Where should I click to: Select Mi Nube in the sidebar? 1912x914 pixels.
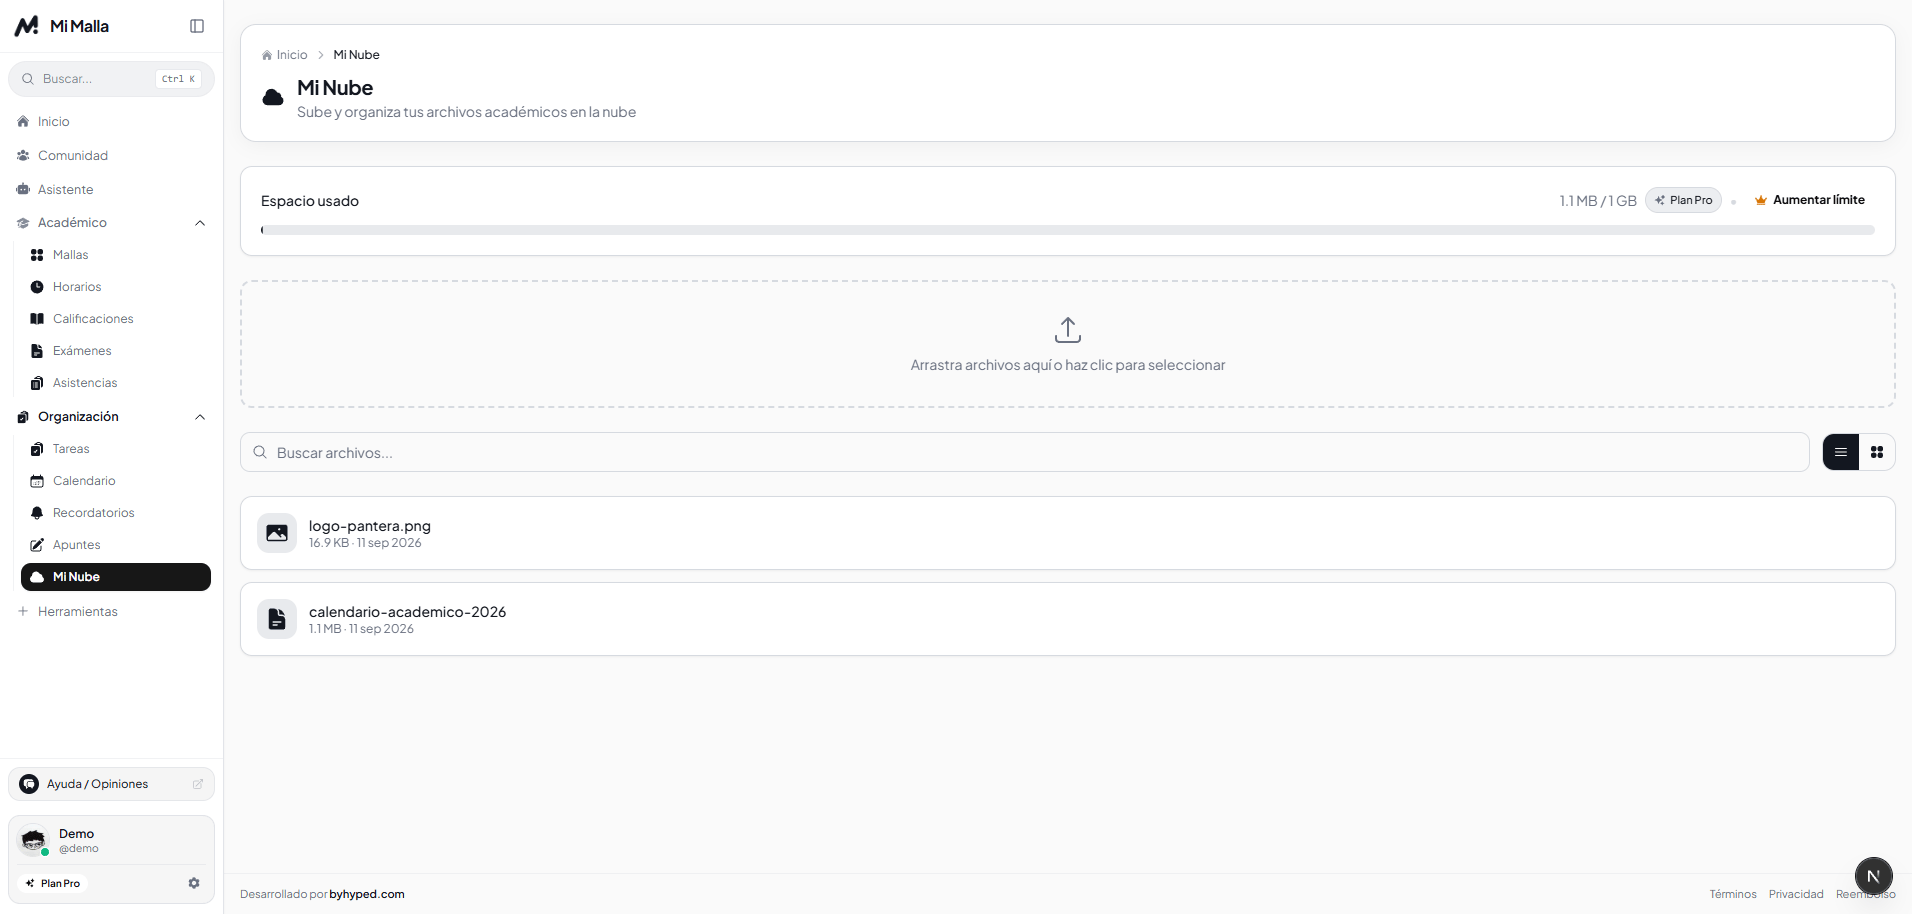pyautogui.click(x=115, y=577)
